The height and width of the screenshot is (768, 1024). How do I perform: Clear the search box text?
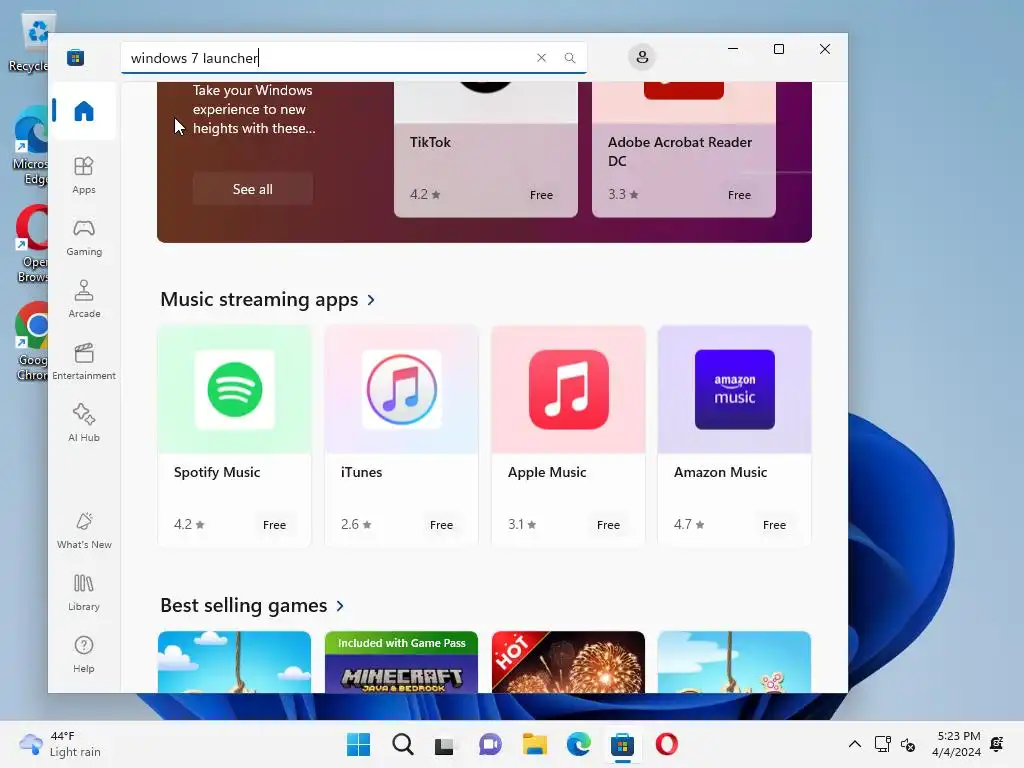tap(541, 57)
